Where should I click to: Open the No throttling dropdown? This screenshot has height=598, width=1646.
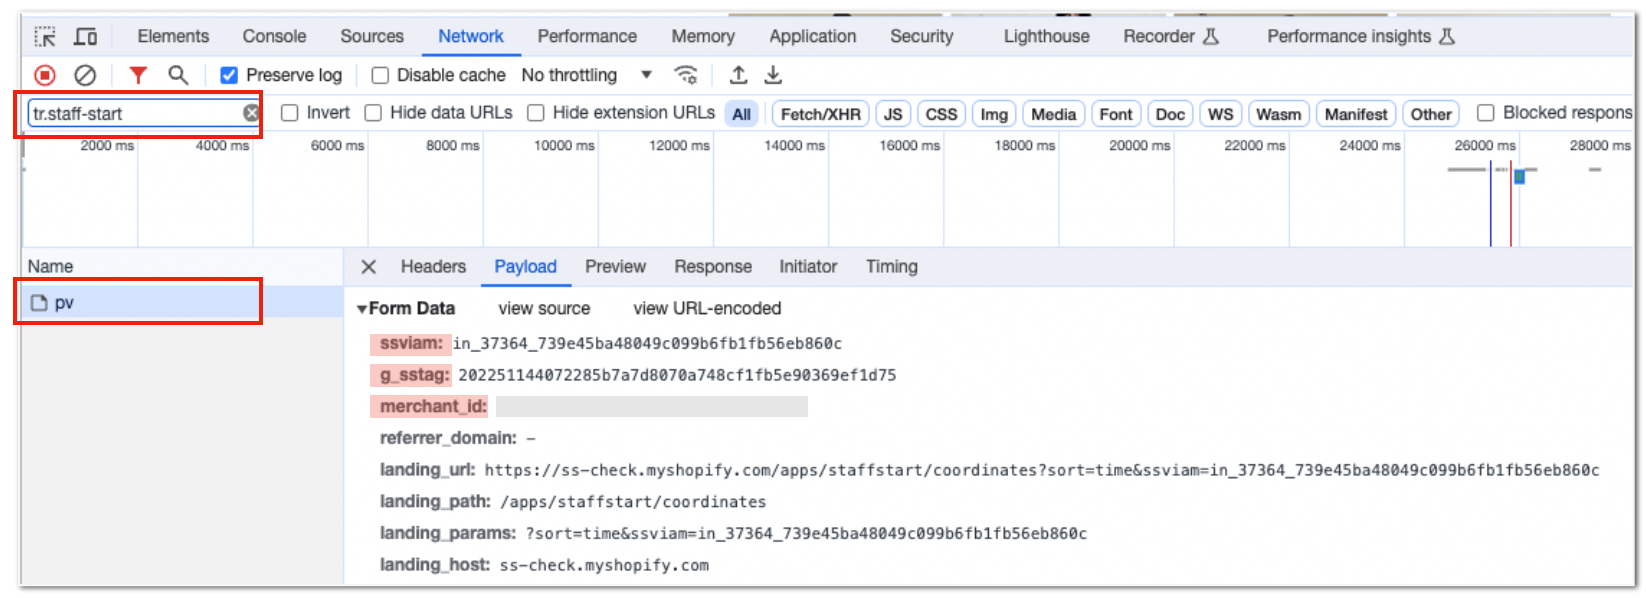(587, 75)
